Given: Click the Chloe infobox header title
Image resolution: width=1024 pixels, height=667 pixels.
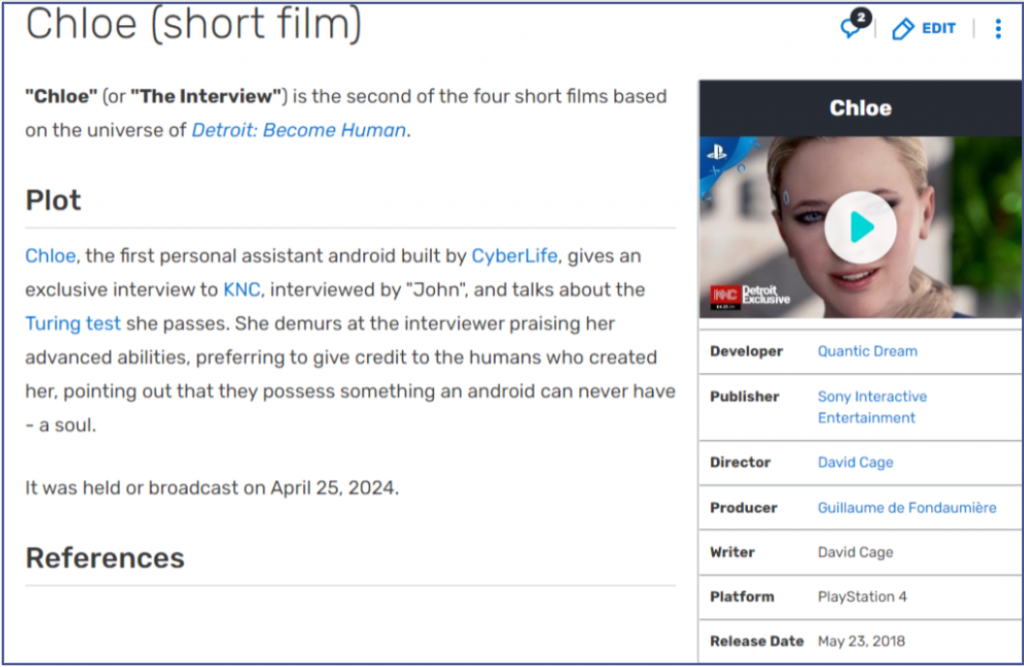Looking at the screenshot, I should tap(860, 108).
